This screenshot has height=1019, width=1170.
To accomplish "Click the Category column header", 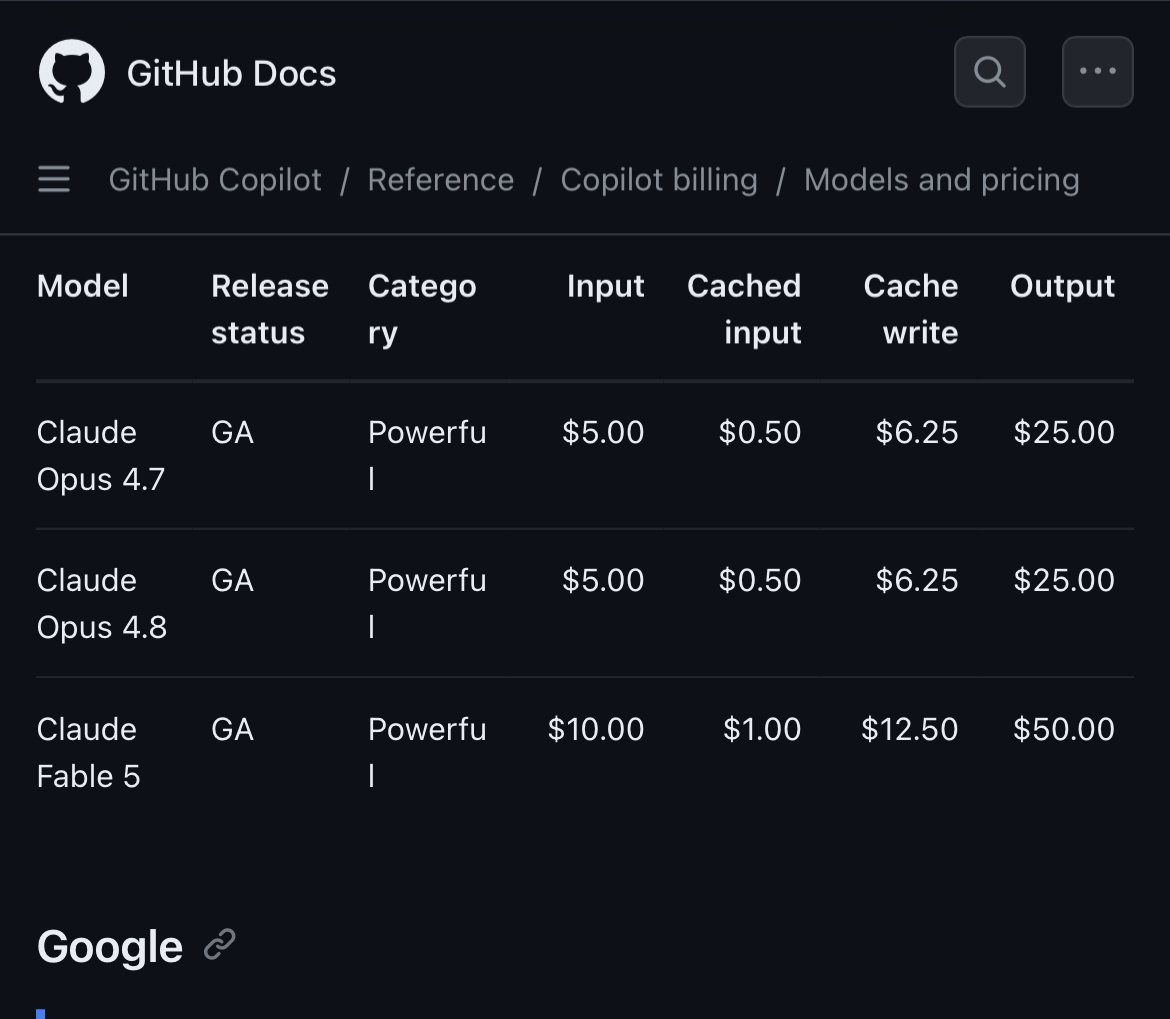I will point(422,309).
